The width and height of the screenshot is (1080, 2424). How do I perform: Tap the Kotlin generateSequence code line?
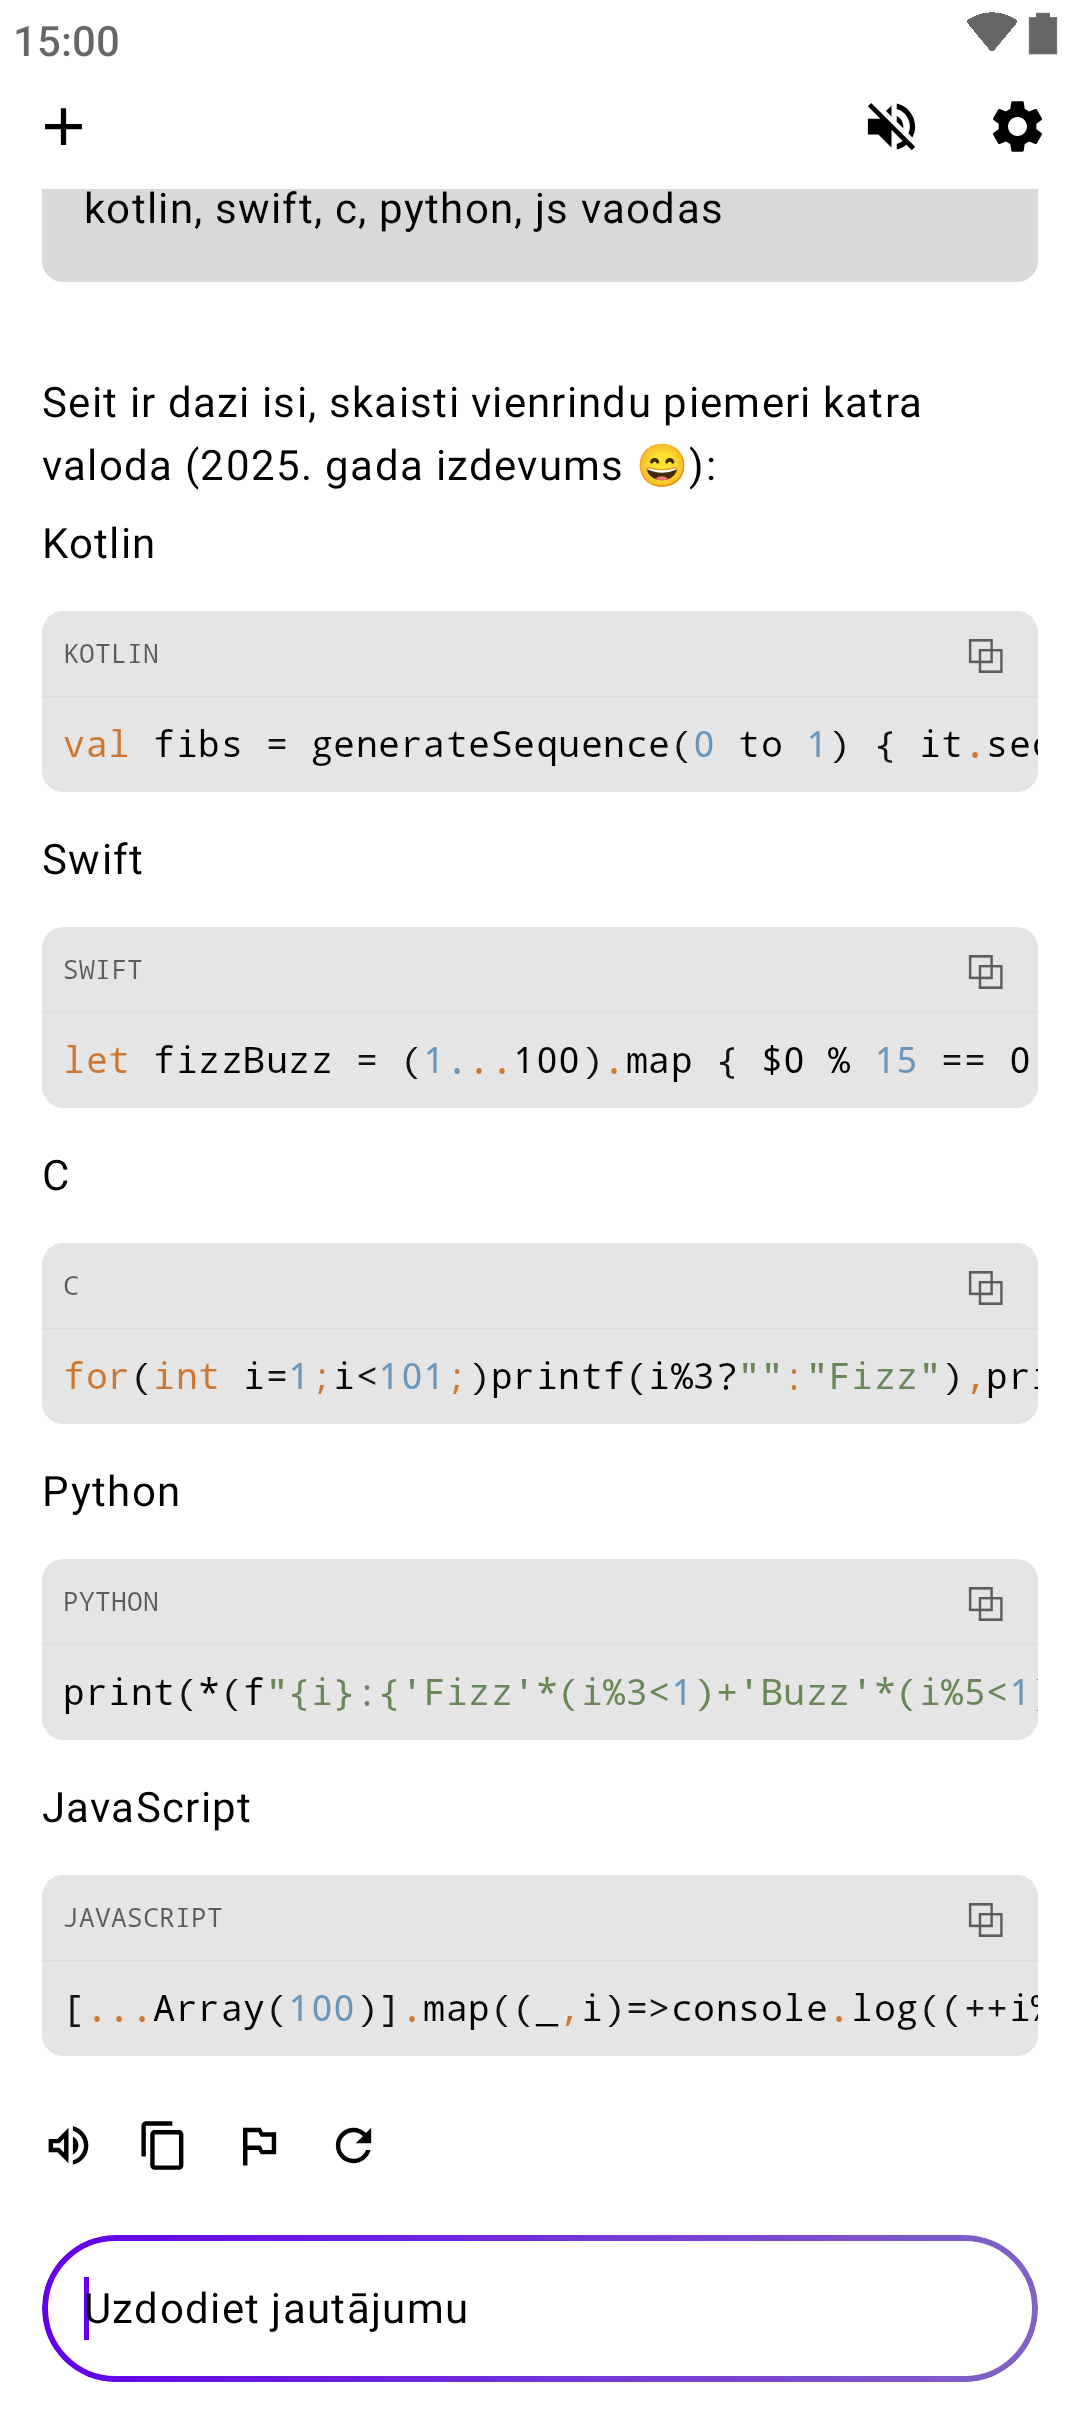tap(540, 745)
